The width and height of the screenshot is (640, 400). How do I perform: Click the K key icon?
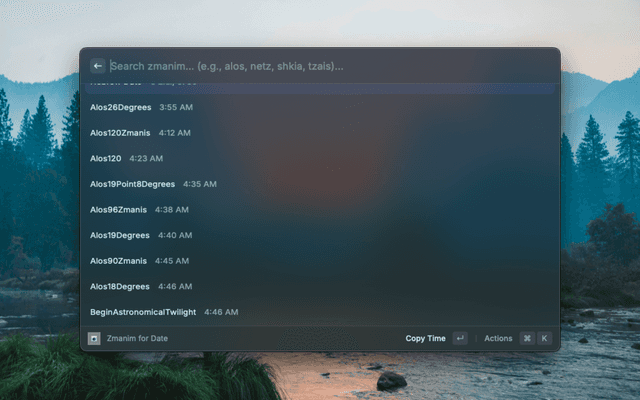tap(544, 338)
